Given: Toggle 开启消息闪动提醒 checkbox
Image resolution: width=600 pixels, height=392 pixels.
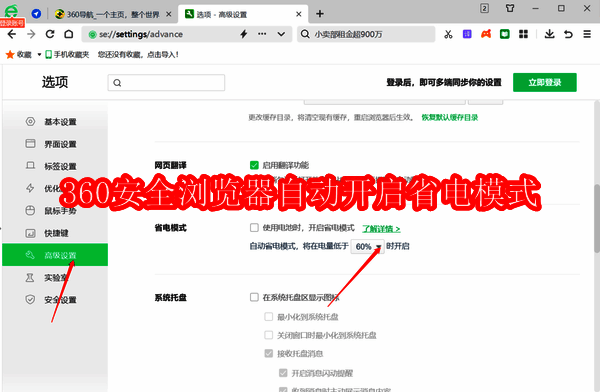Looking at the screenshot, I should [x=283, y=372].
